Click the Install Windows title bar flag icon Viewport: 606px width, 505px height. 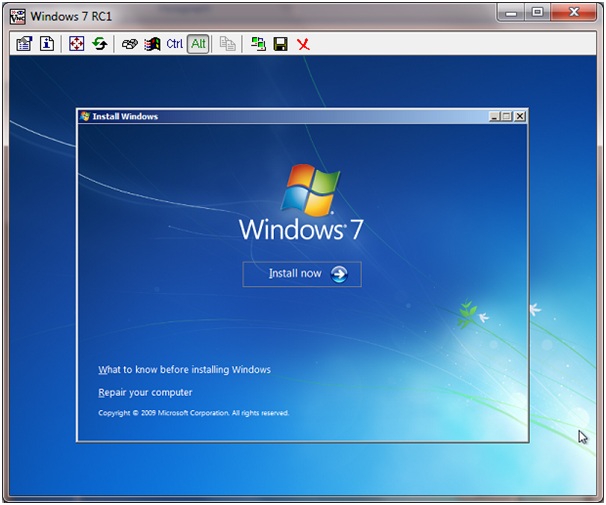pos(85,116)
